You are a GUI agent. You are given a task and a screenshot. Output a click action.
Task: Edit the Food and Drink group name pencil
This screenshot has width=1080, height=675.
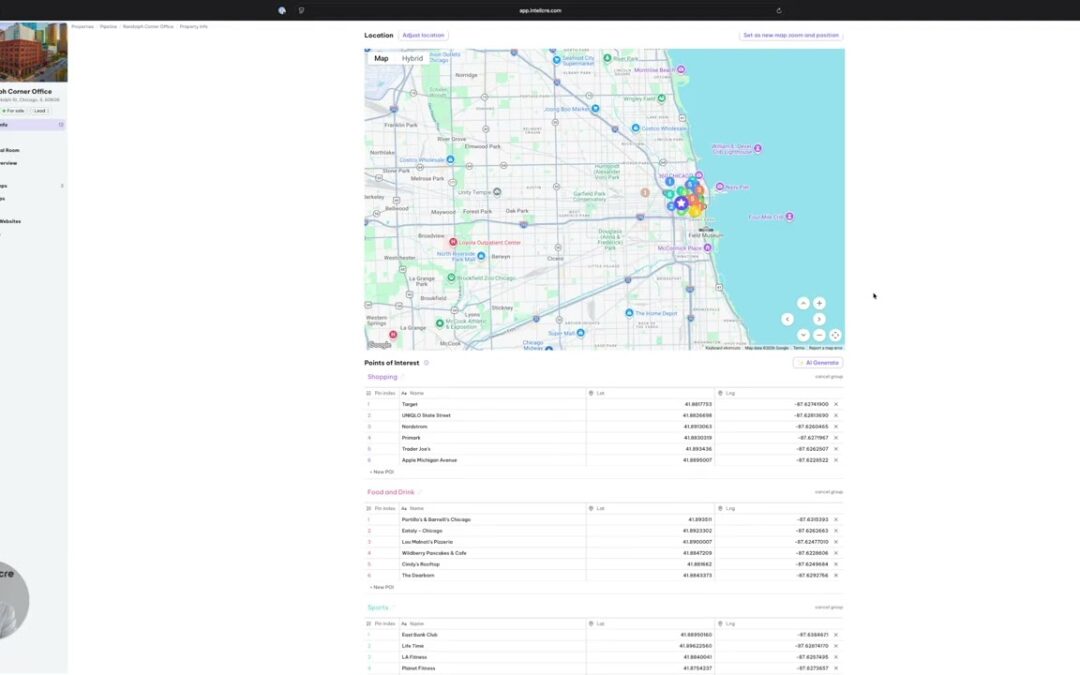[419, 492]
